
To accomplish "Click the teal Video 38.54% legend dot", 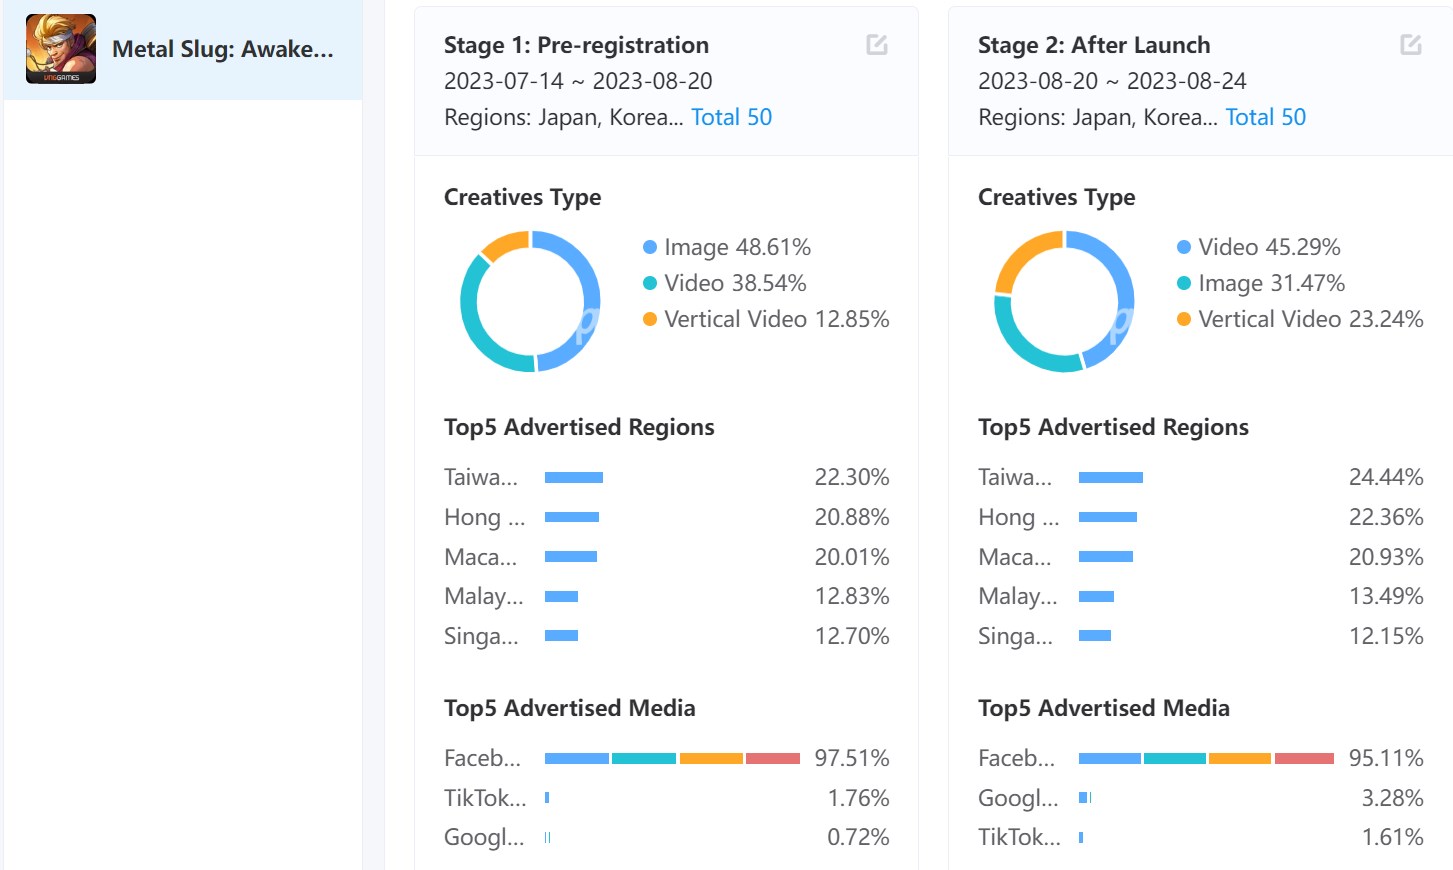I will pyautogui.click(x=650, y=283).
